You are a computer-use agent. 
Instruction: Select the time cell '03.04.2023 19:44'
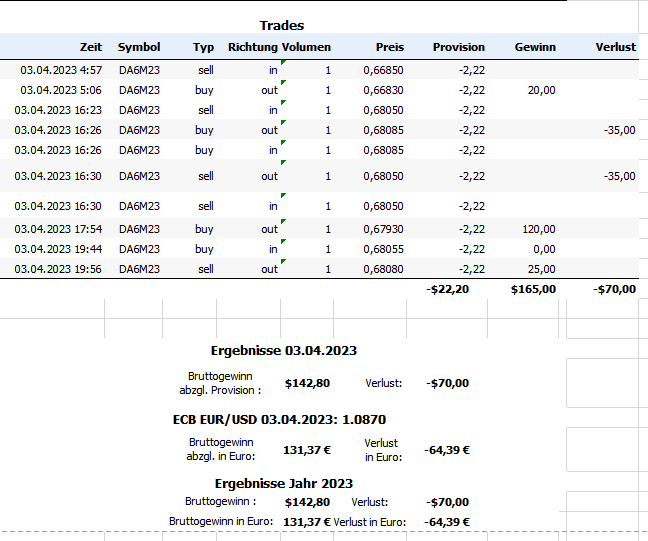point(58,249)
